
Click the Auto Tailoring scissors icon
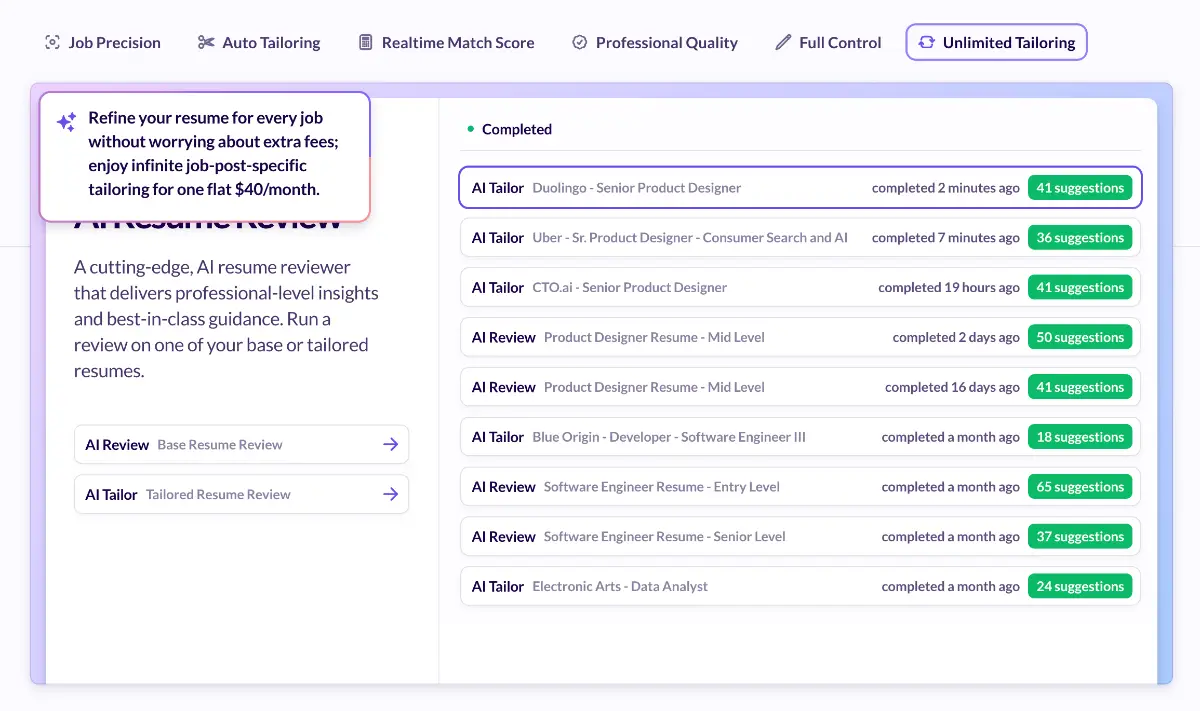[206, 42]
